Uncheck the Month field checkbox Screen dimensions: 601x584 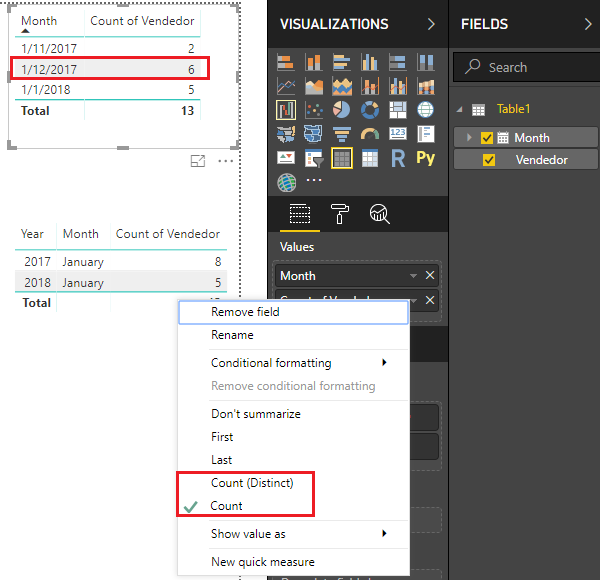487,138
